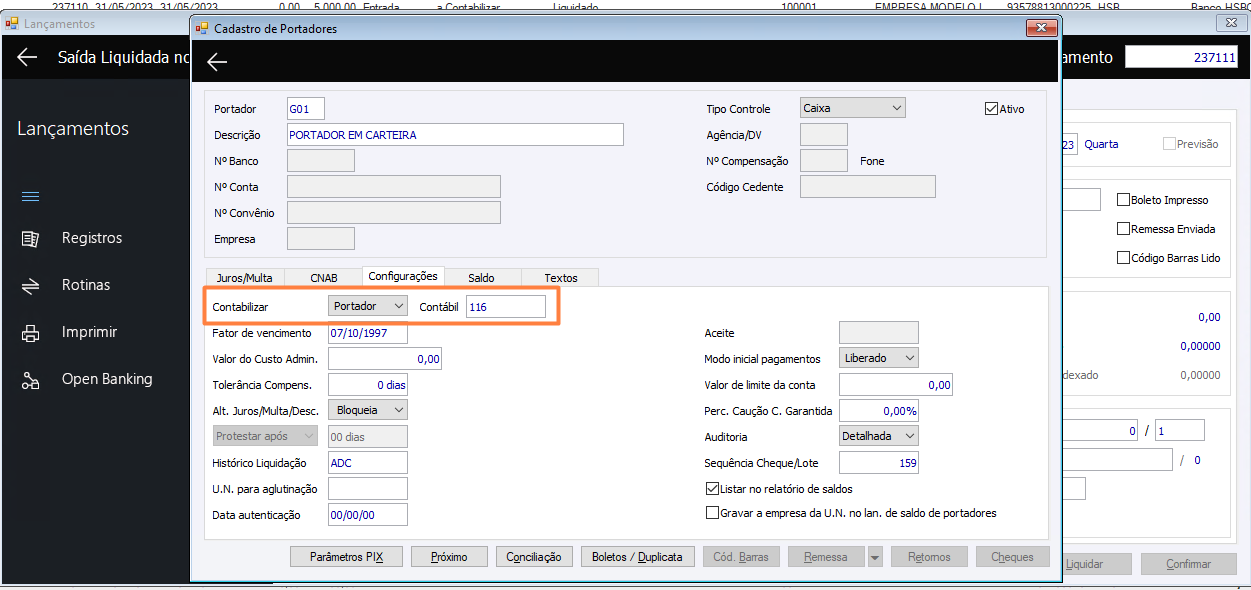Open Rotinas in the sidebar

86,286
